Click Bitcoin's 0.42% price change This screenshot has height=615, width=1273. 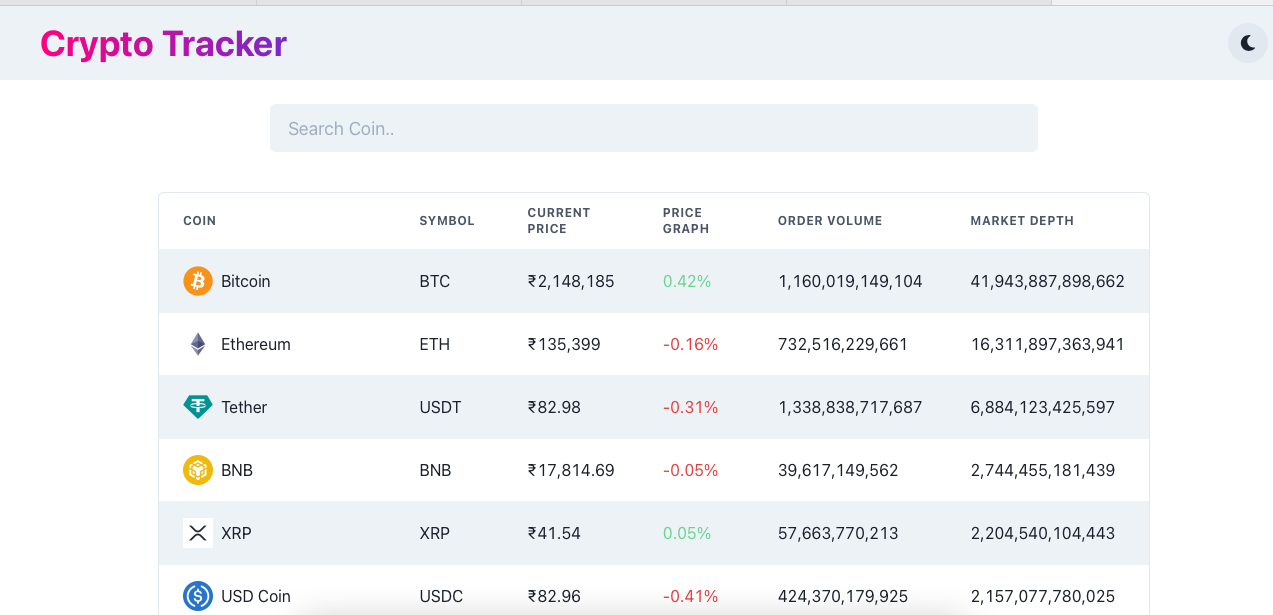click(687, 281)
